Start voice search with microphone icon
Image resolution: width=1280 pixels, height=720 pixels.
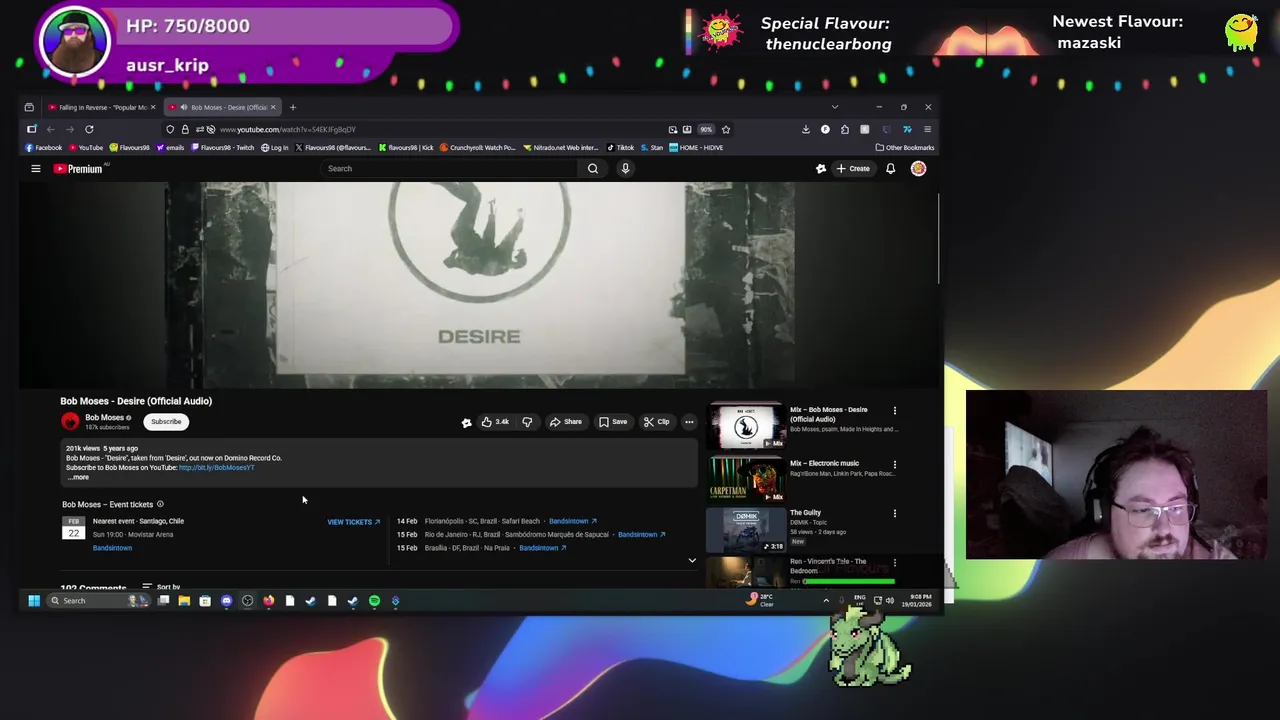pyautogui.click(x=625, y=169)
